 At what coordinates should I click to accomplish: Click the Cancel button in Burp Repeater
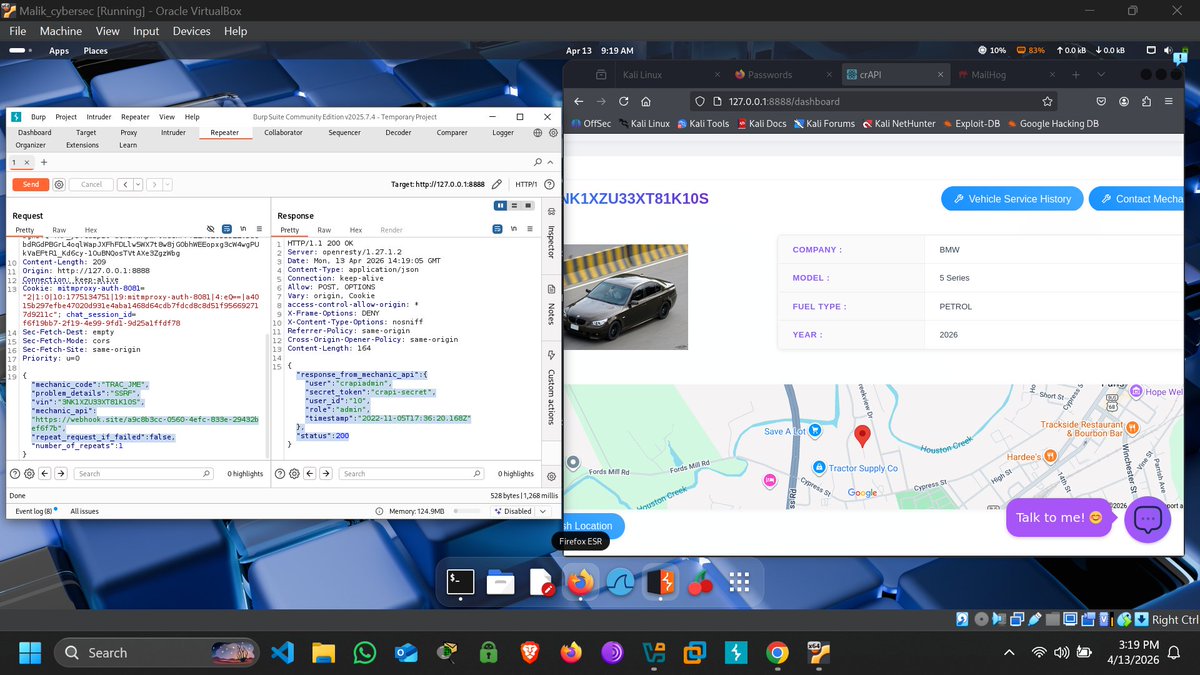click(91, 184)
